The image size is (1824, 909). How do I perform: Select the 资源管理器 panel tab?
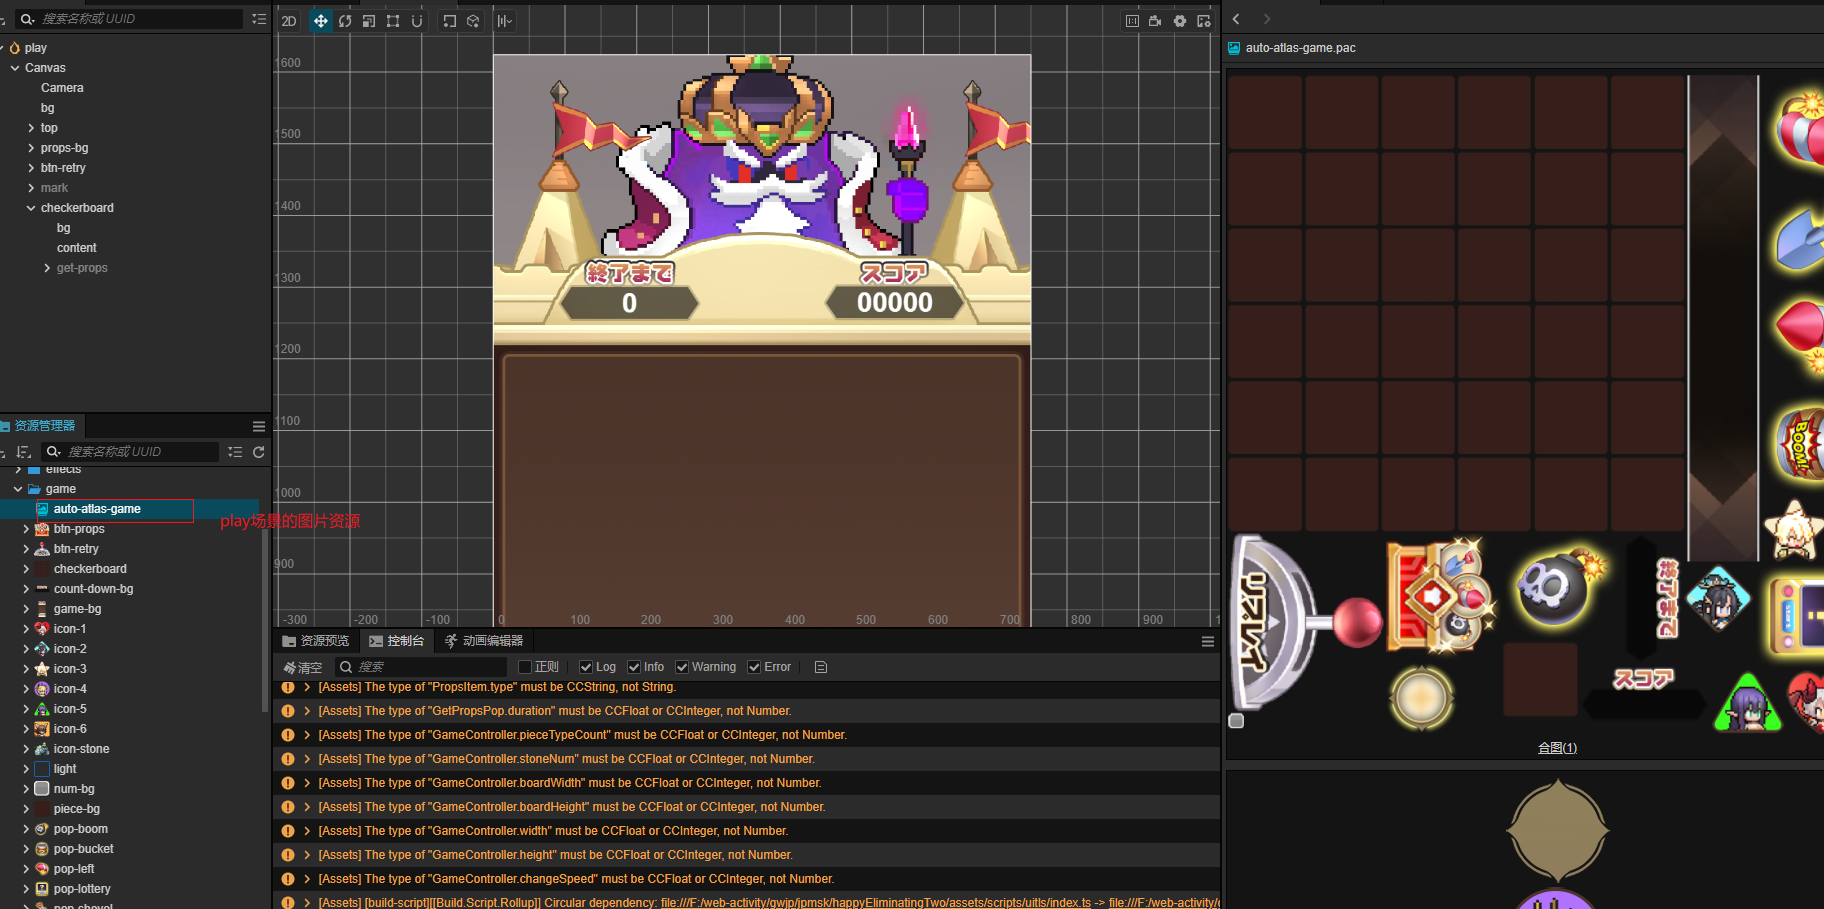pyautogui.click(x=39, y=426)
